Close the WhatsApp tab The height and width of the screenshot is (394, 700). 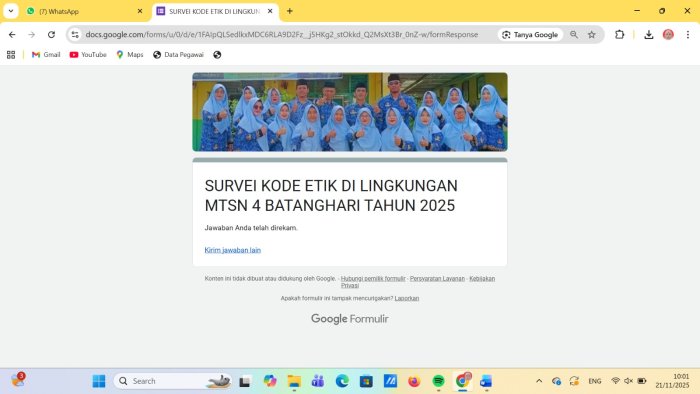pos(140,11)
